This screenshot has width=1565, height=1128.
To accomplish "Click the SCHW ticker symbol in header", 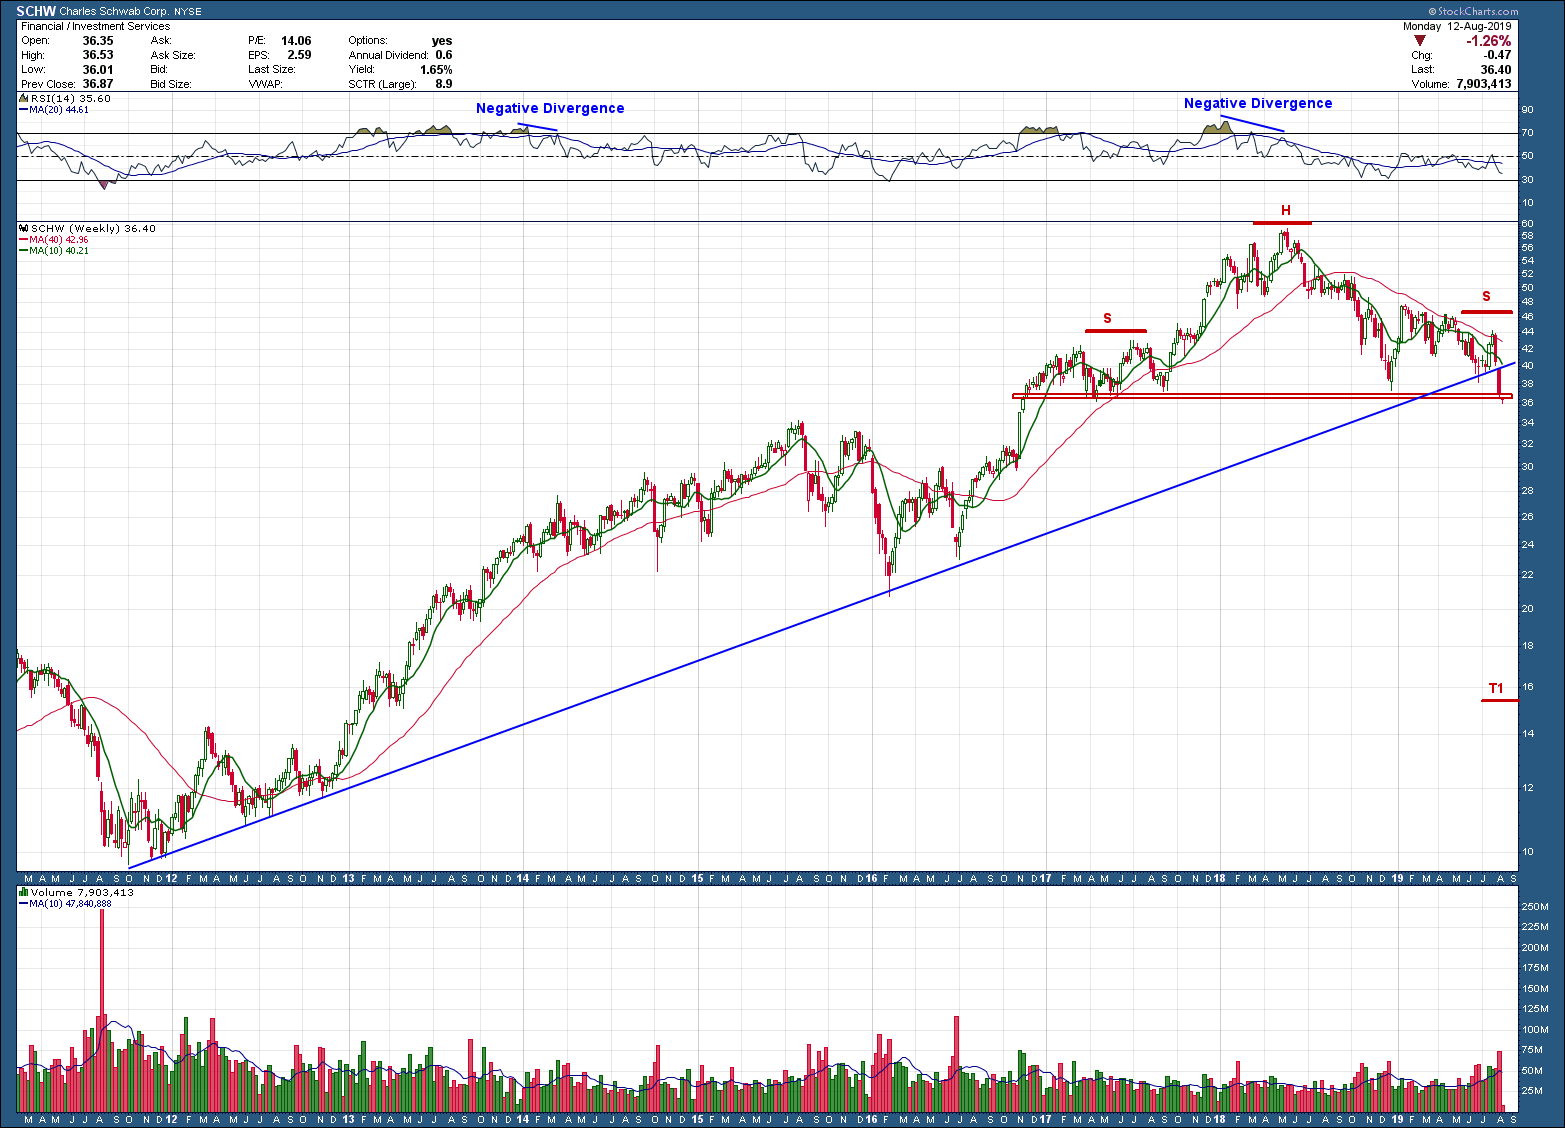I will pos(36,12).
